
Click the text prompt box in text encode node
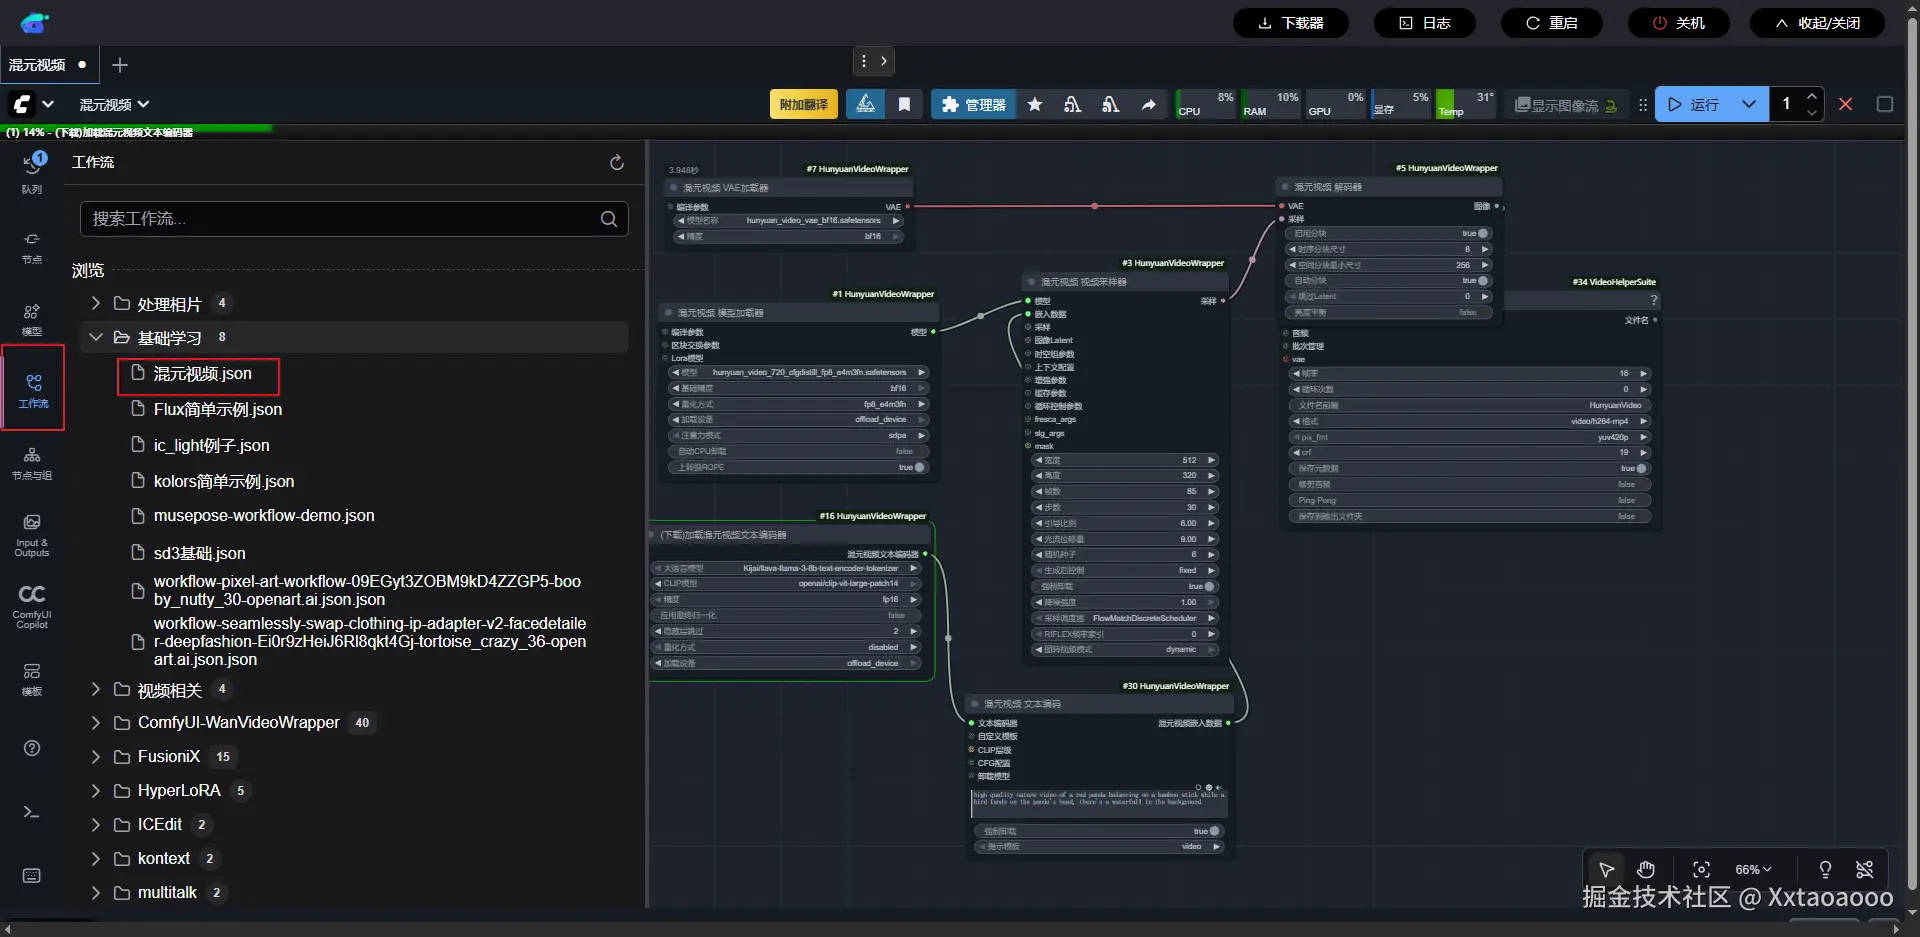click(x=1098, y=804)
